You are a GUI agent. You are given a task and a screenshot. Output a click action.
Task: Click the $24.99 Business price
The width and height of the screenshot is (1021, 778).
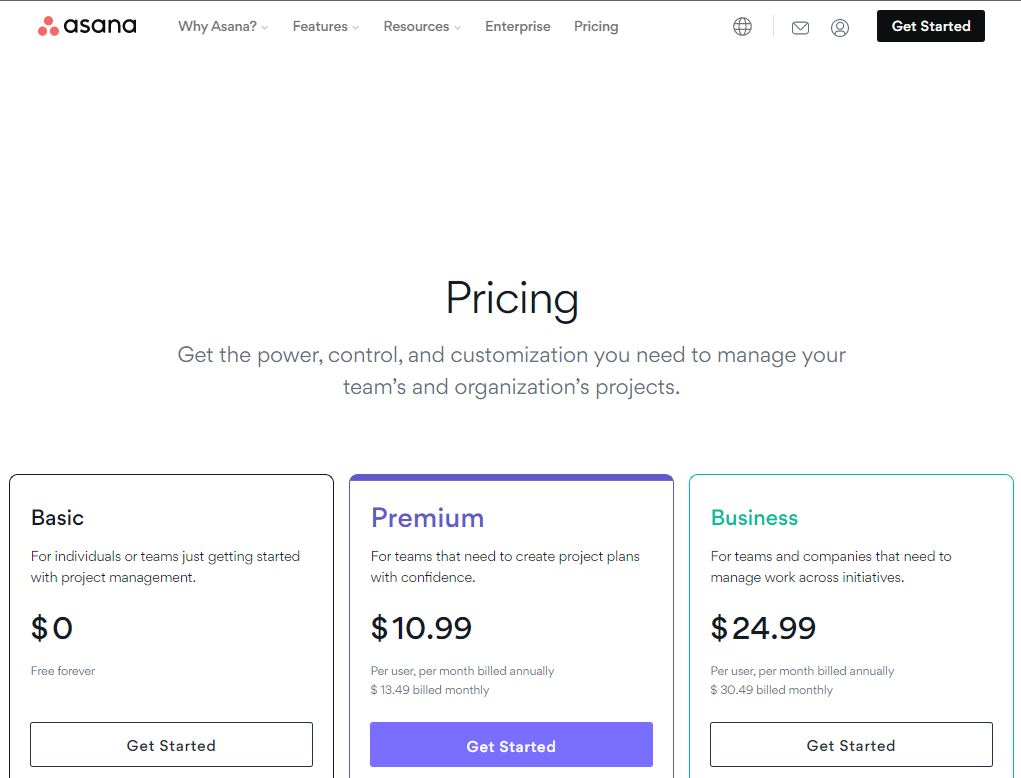click(x=763, y=628)
